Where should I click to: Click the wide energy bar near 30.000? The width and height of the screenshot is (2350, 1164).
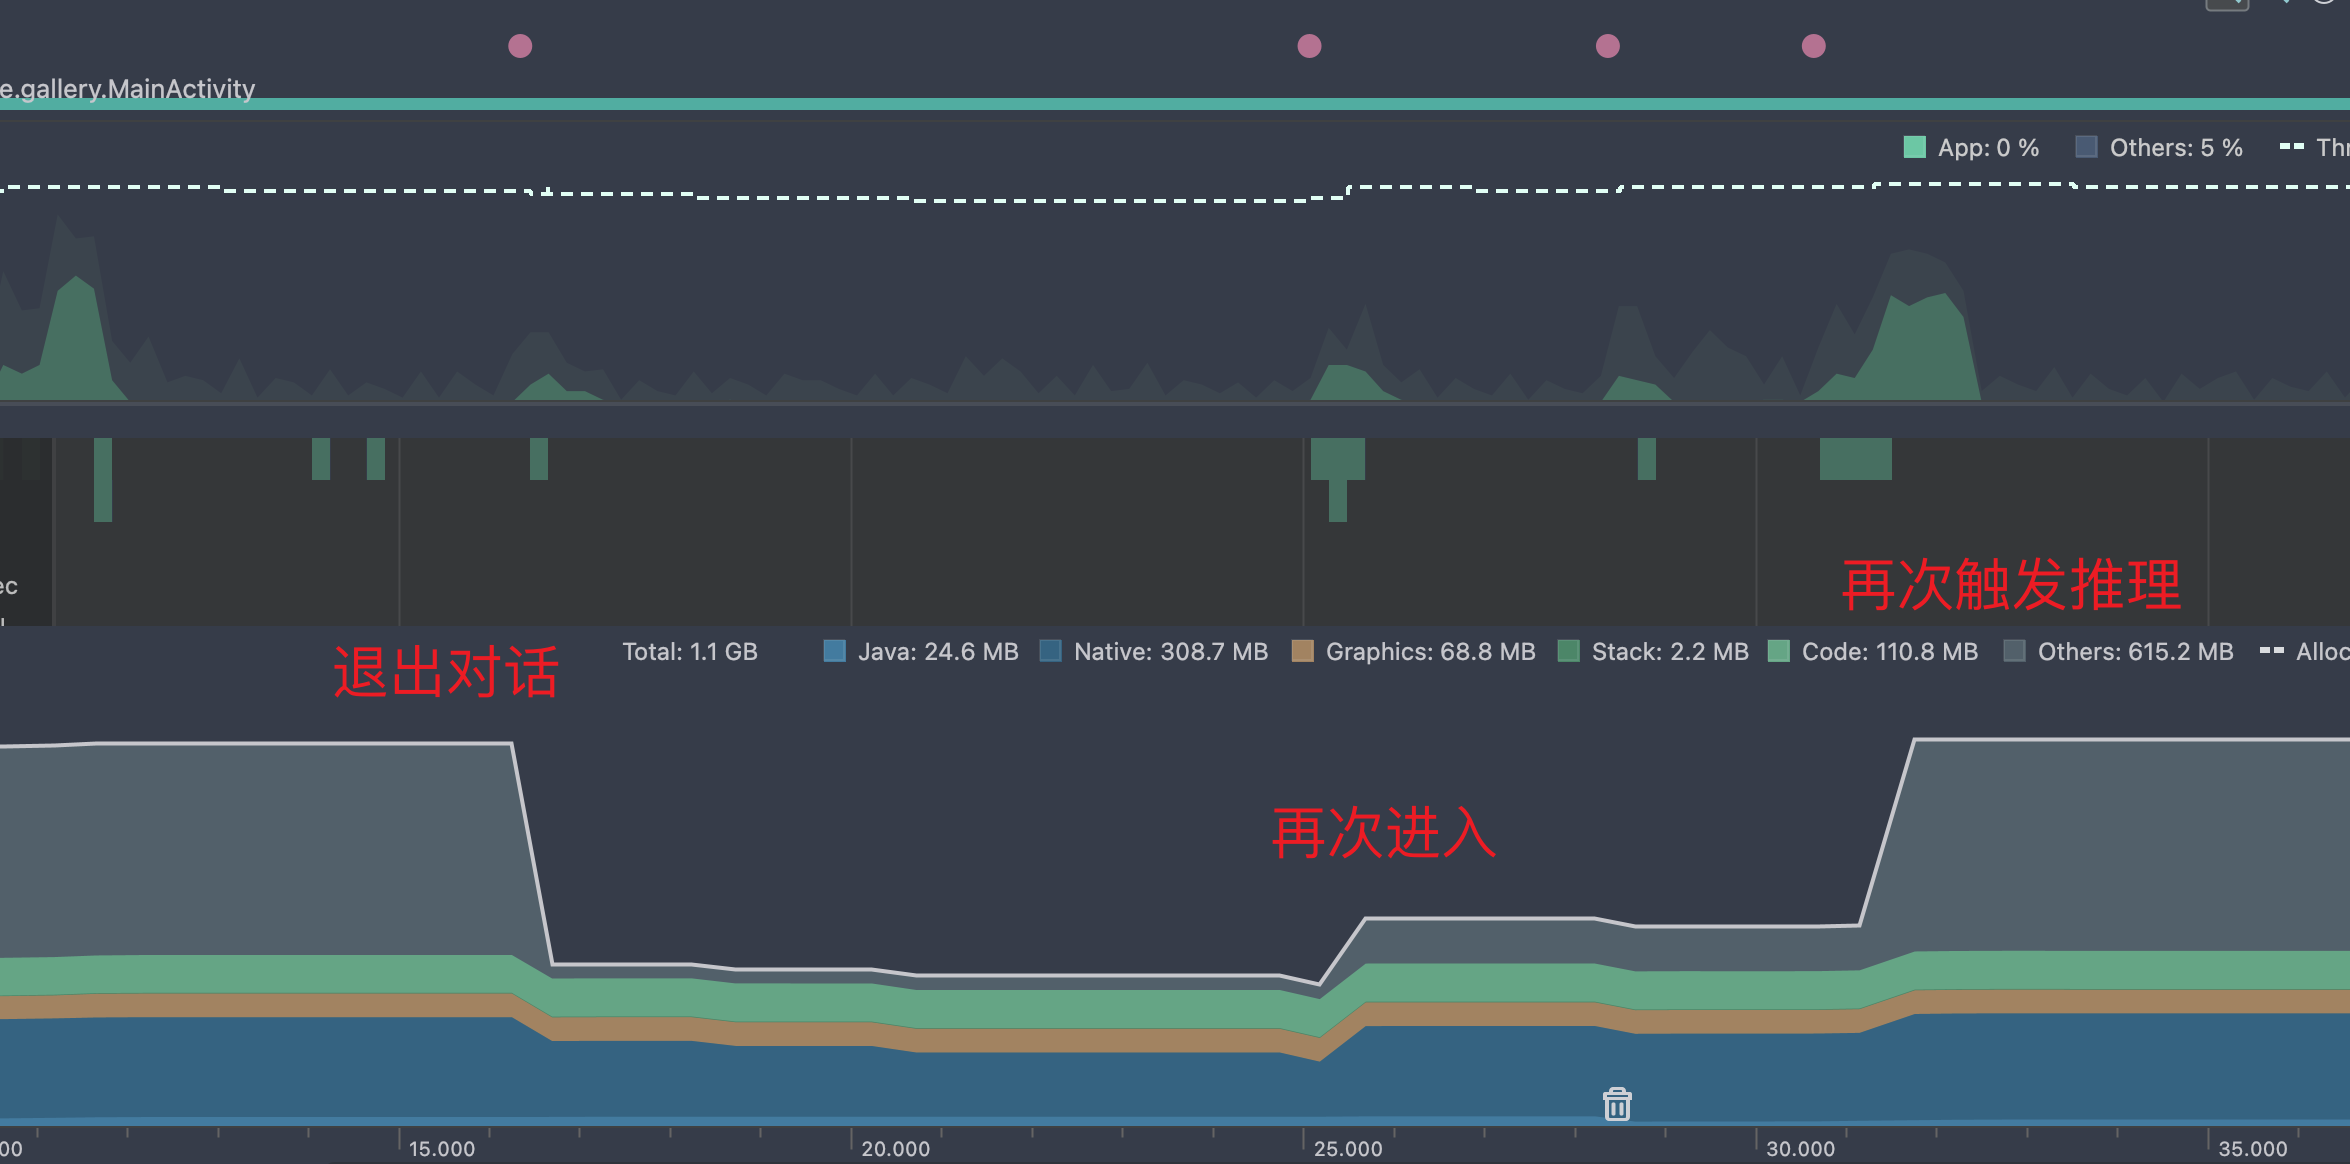[x=1855, y=459]
